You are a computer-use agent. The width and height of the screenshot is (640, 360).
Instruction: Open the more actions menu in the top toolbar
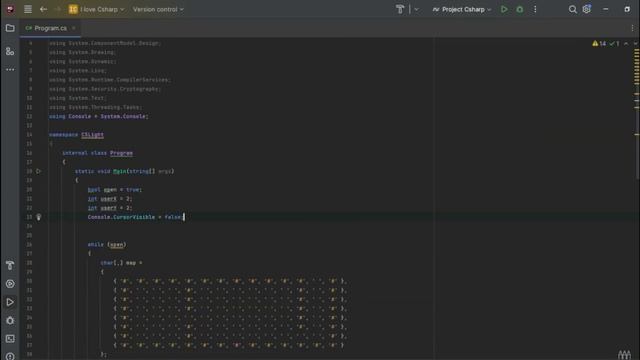click(535, 9)
